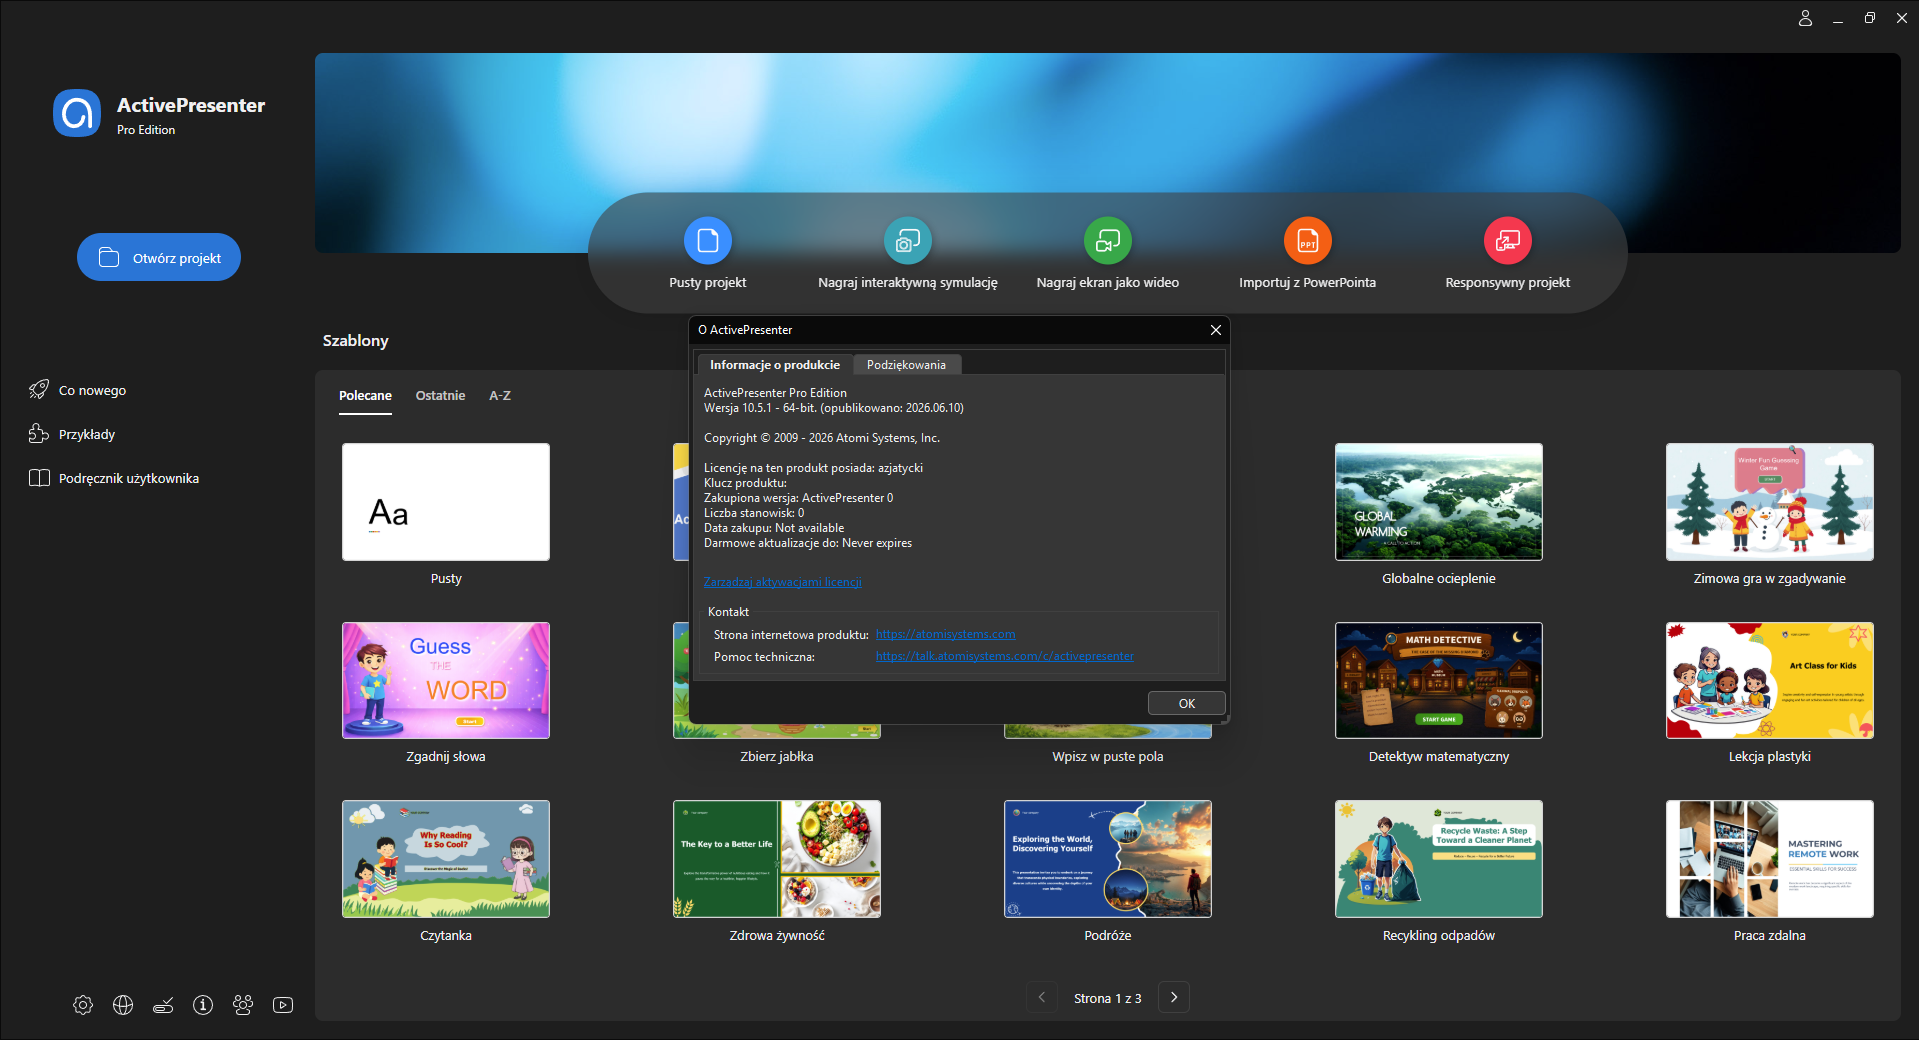Click the Strona 1 z 3 page indicator
1919x1040 pixels.
click(x=1108, y=998)
